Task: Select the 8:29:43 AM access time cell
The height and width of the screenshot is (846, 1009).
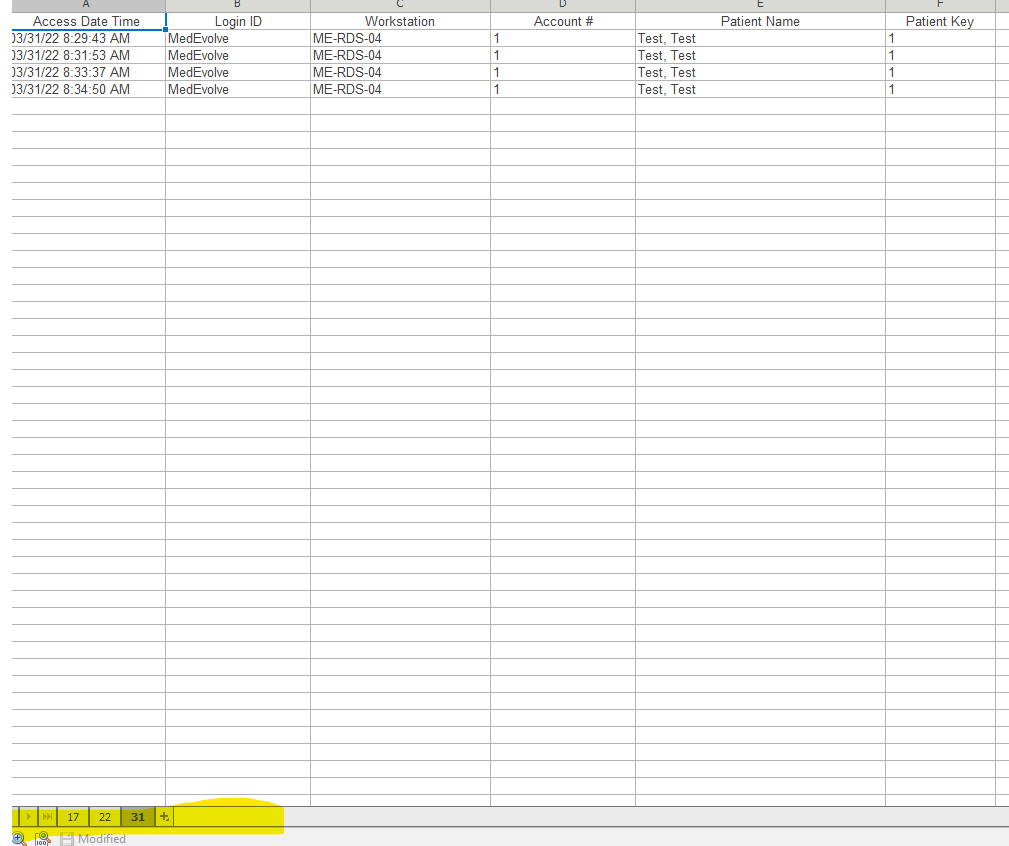Action: point(87,39)
